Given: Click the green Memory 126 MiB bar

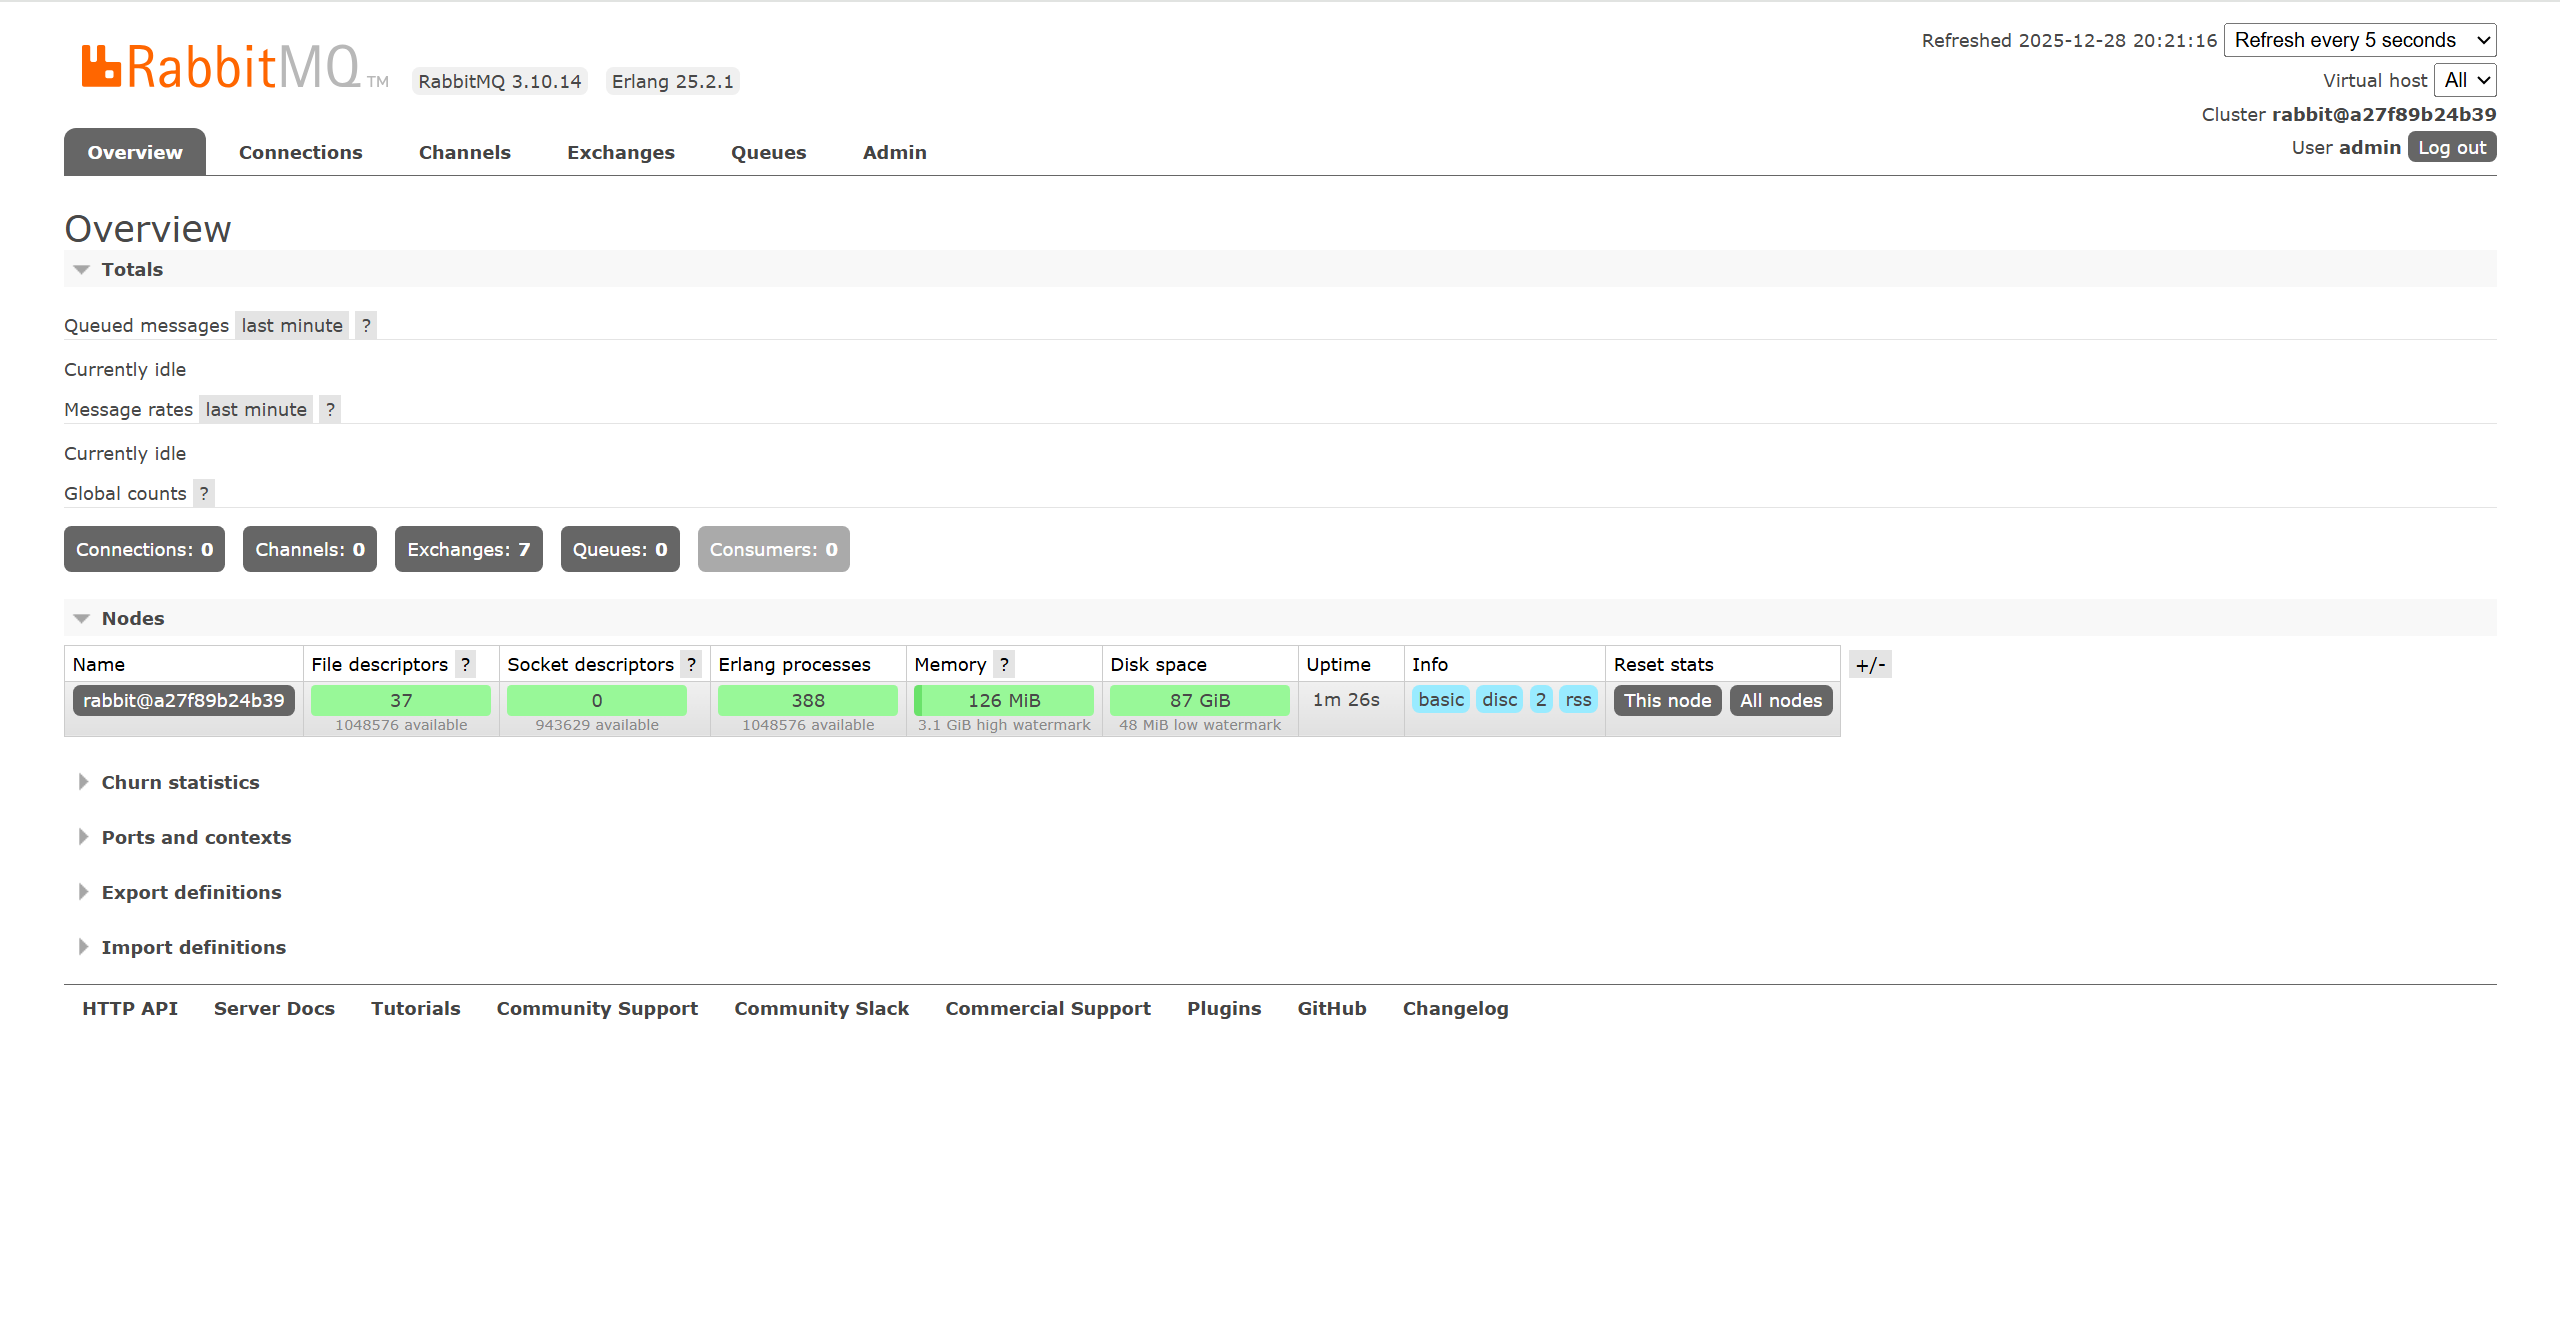Looking at the screenshot, I should pos(1004,700).
